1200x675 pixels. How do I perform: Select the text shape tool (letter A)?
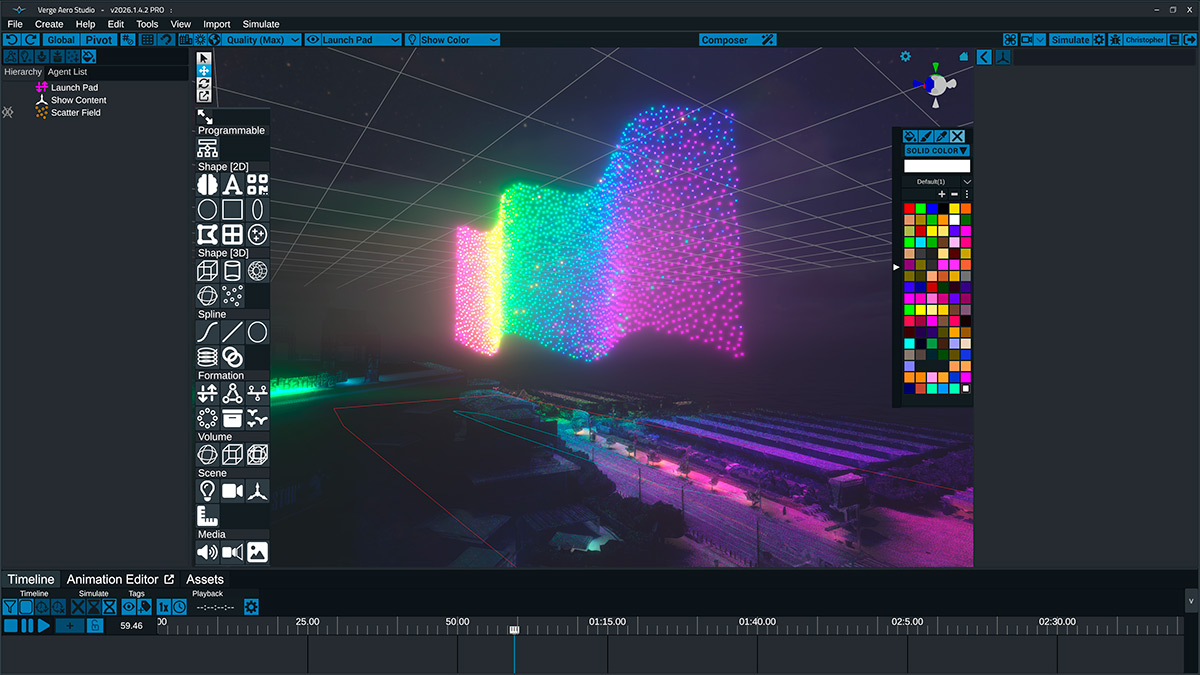point(232,184)
